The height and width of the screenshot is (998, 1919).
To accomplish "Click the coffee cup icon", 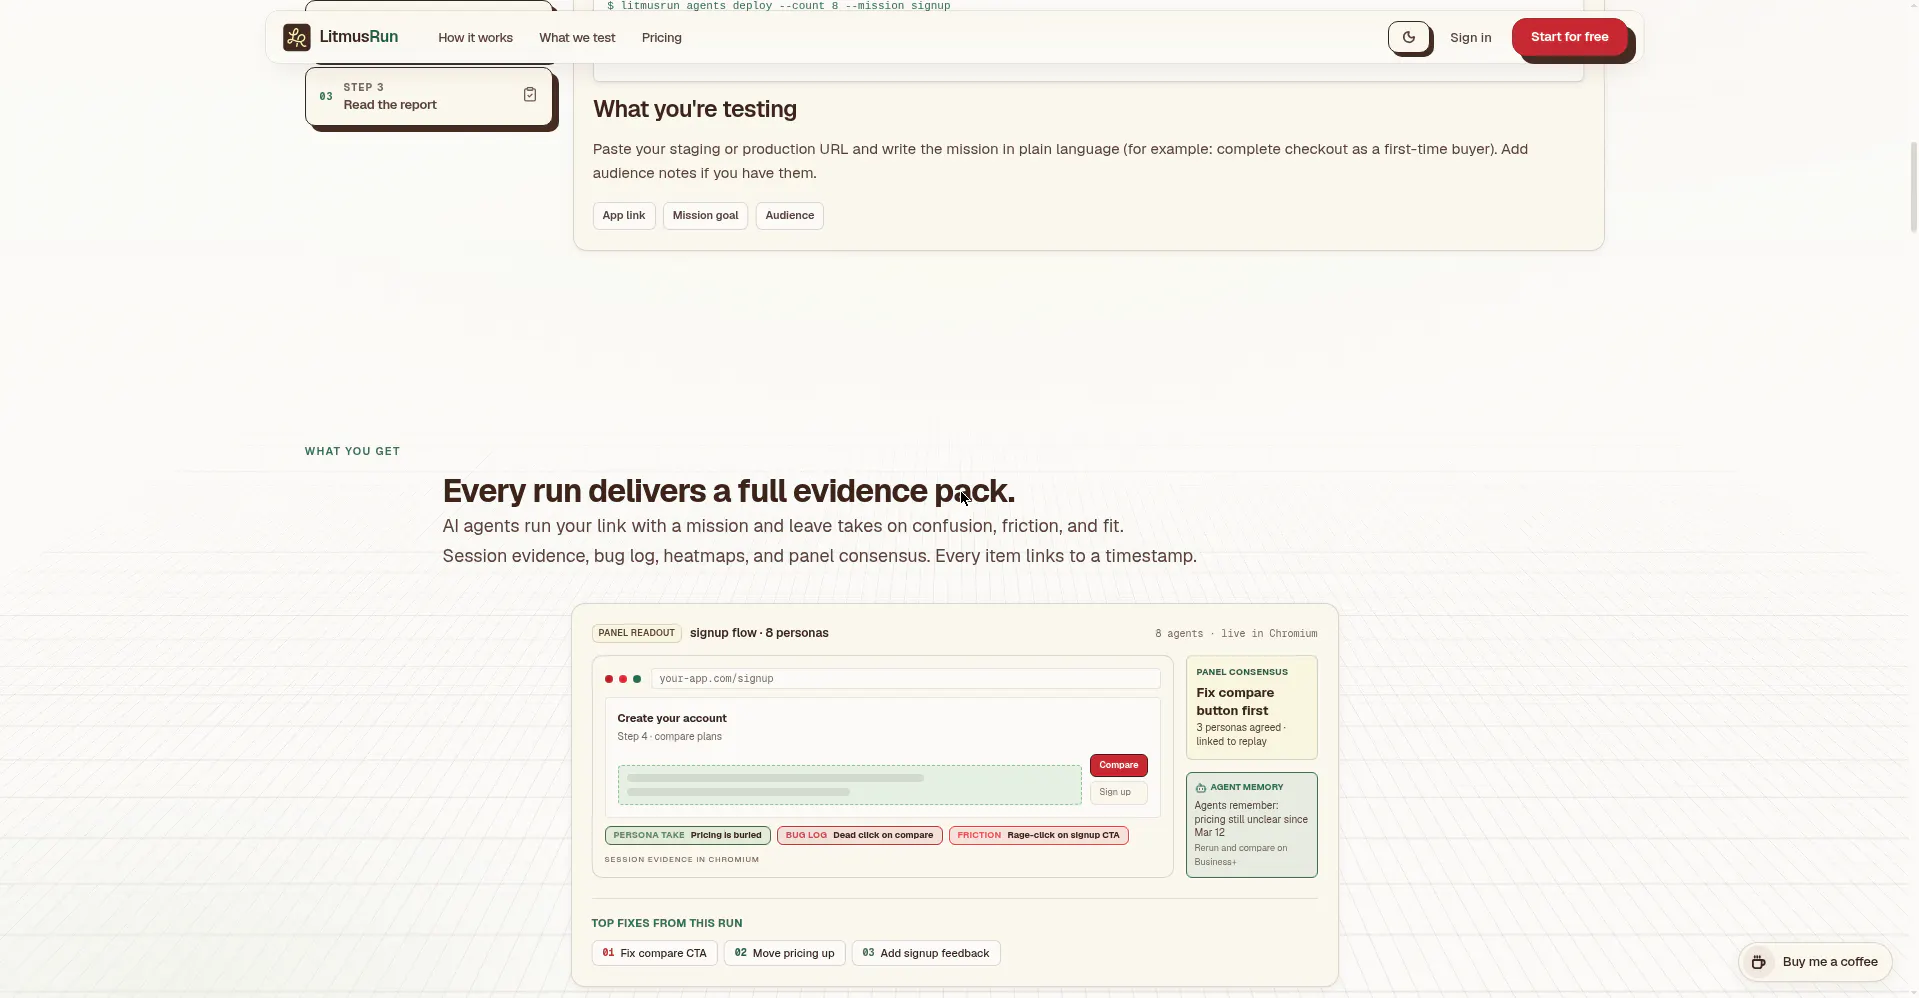I will [x=1759, y=962].
